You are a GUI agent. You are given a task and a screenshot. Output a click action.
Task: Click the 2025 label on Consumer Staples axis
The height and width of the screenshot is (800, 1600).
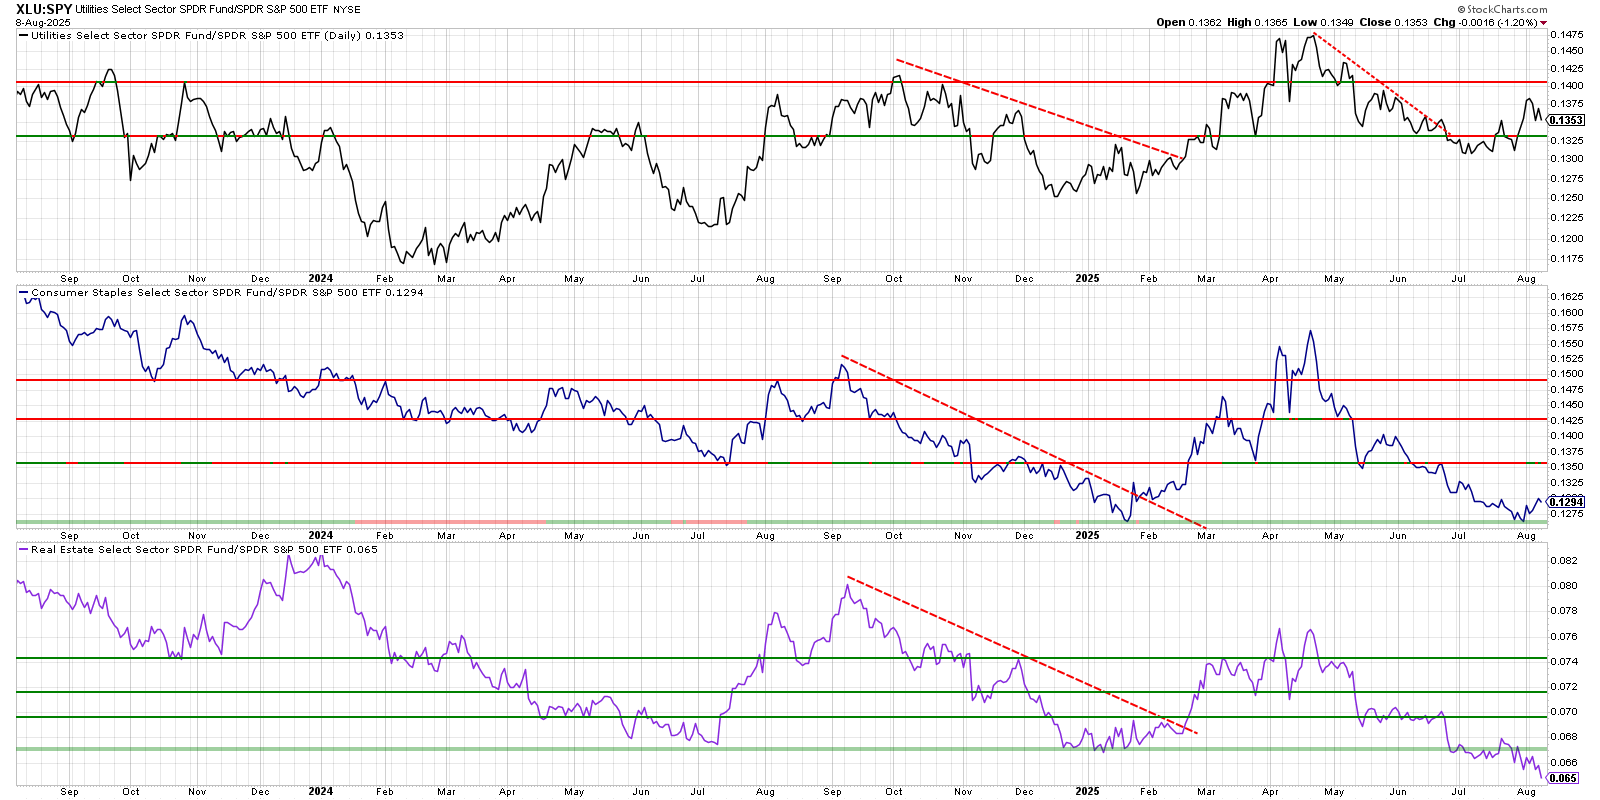(1087, 535)
